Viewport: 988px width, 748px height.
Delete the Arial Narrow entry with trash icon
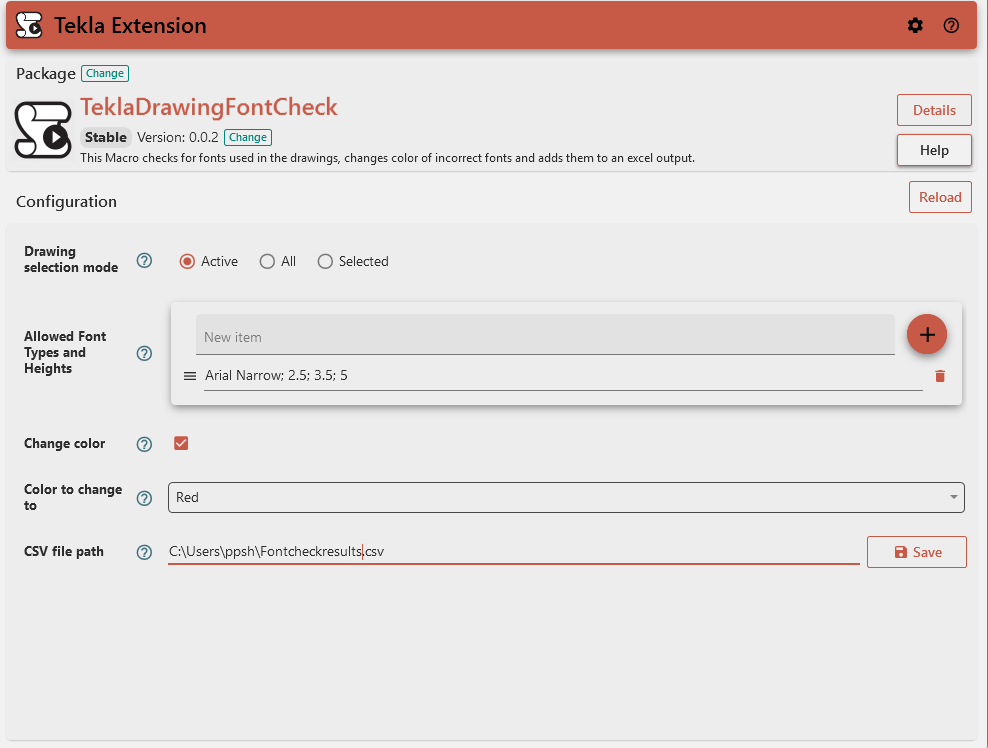click(x=939, y=376)
